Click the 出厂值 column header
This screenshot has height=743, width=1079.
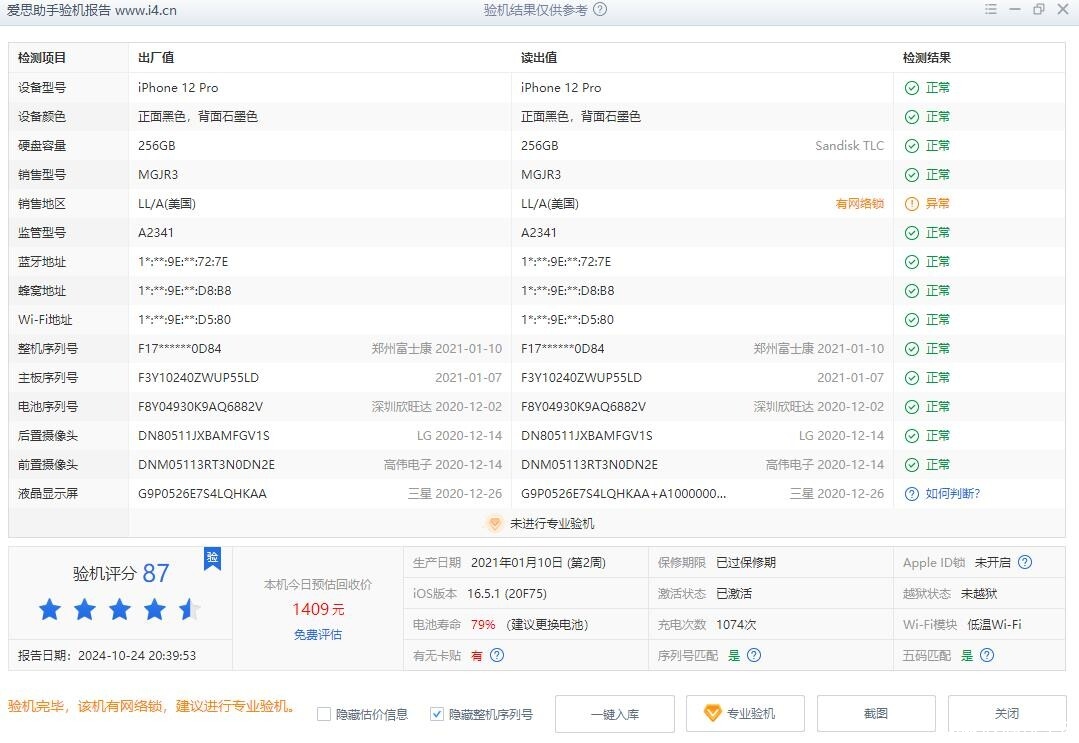point(156,58)
